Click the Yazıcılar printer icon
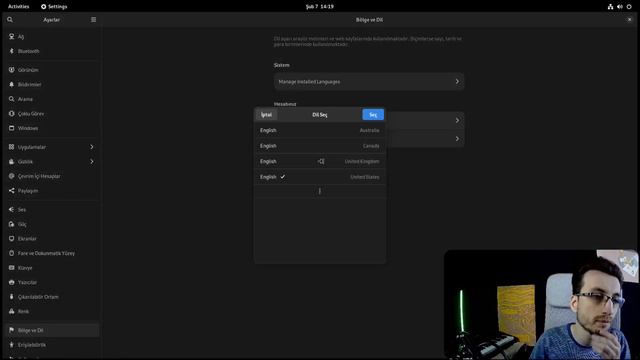 coord(11,282)
